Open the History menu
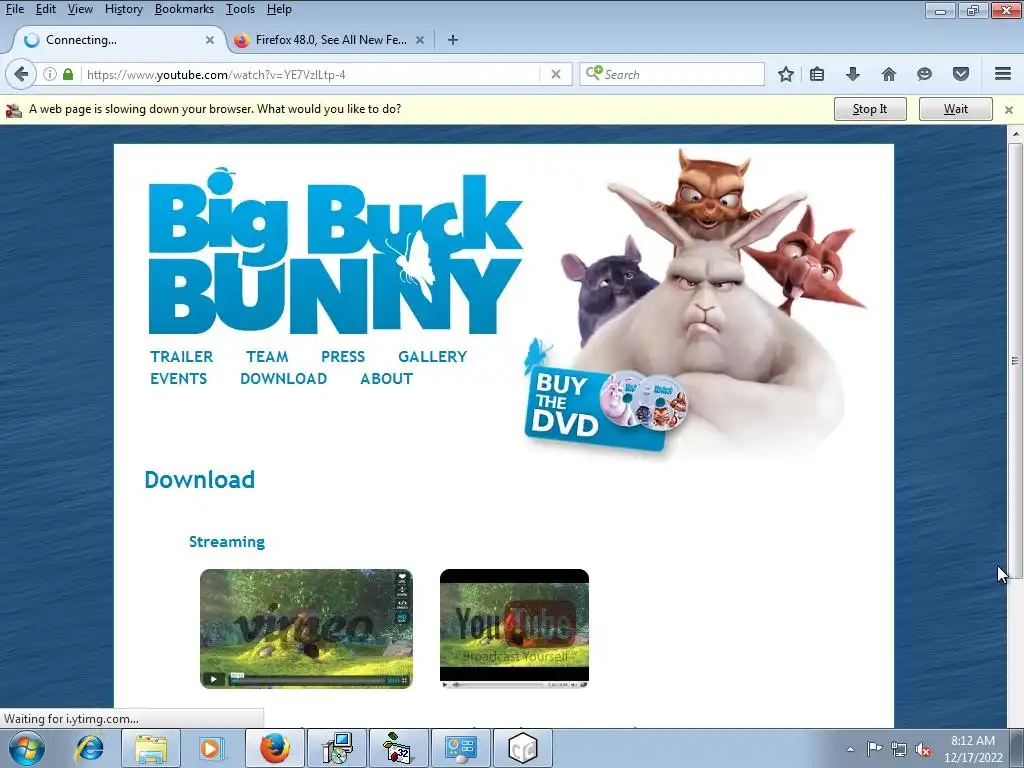The width and height of the screenshot is (1024, 768). [123, 9]
